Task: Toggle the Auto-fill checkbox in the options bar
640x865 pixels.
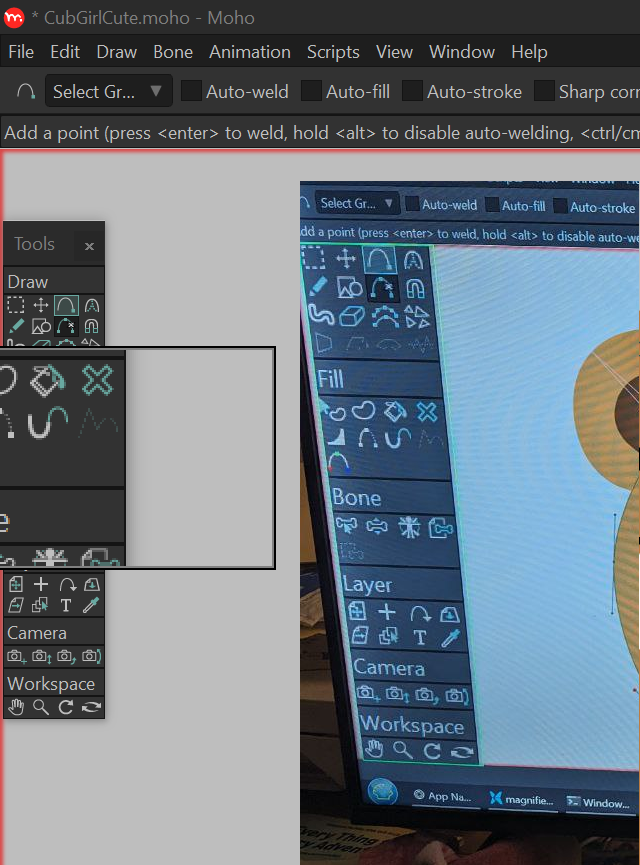Action: (x=311, y=92)
